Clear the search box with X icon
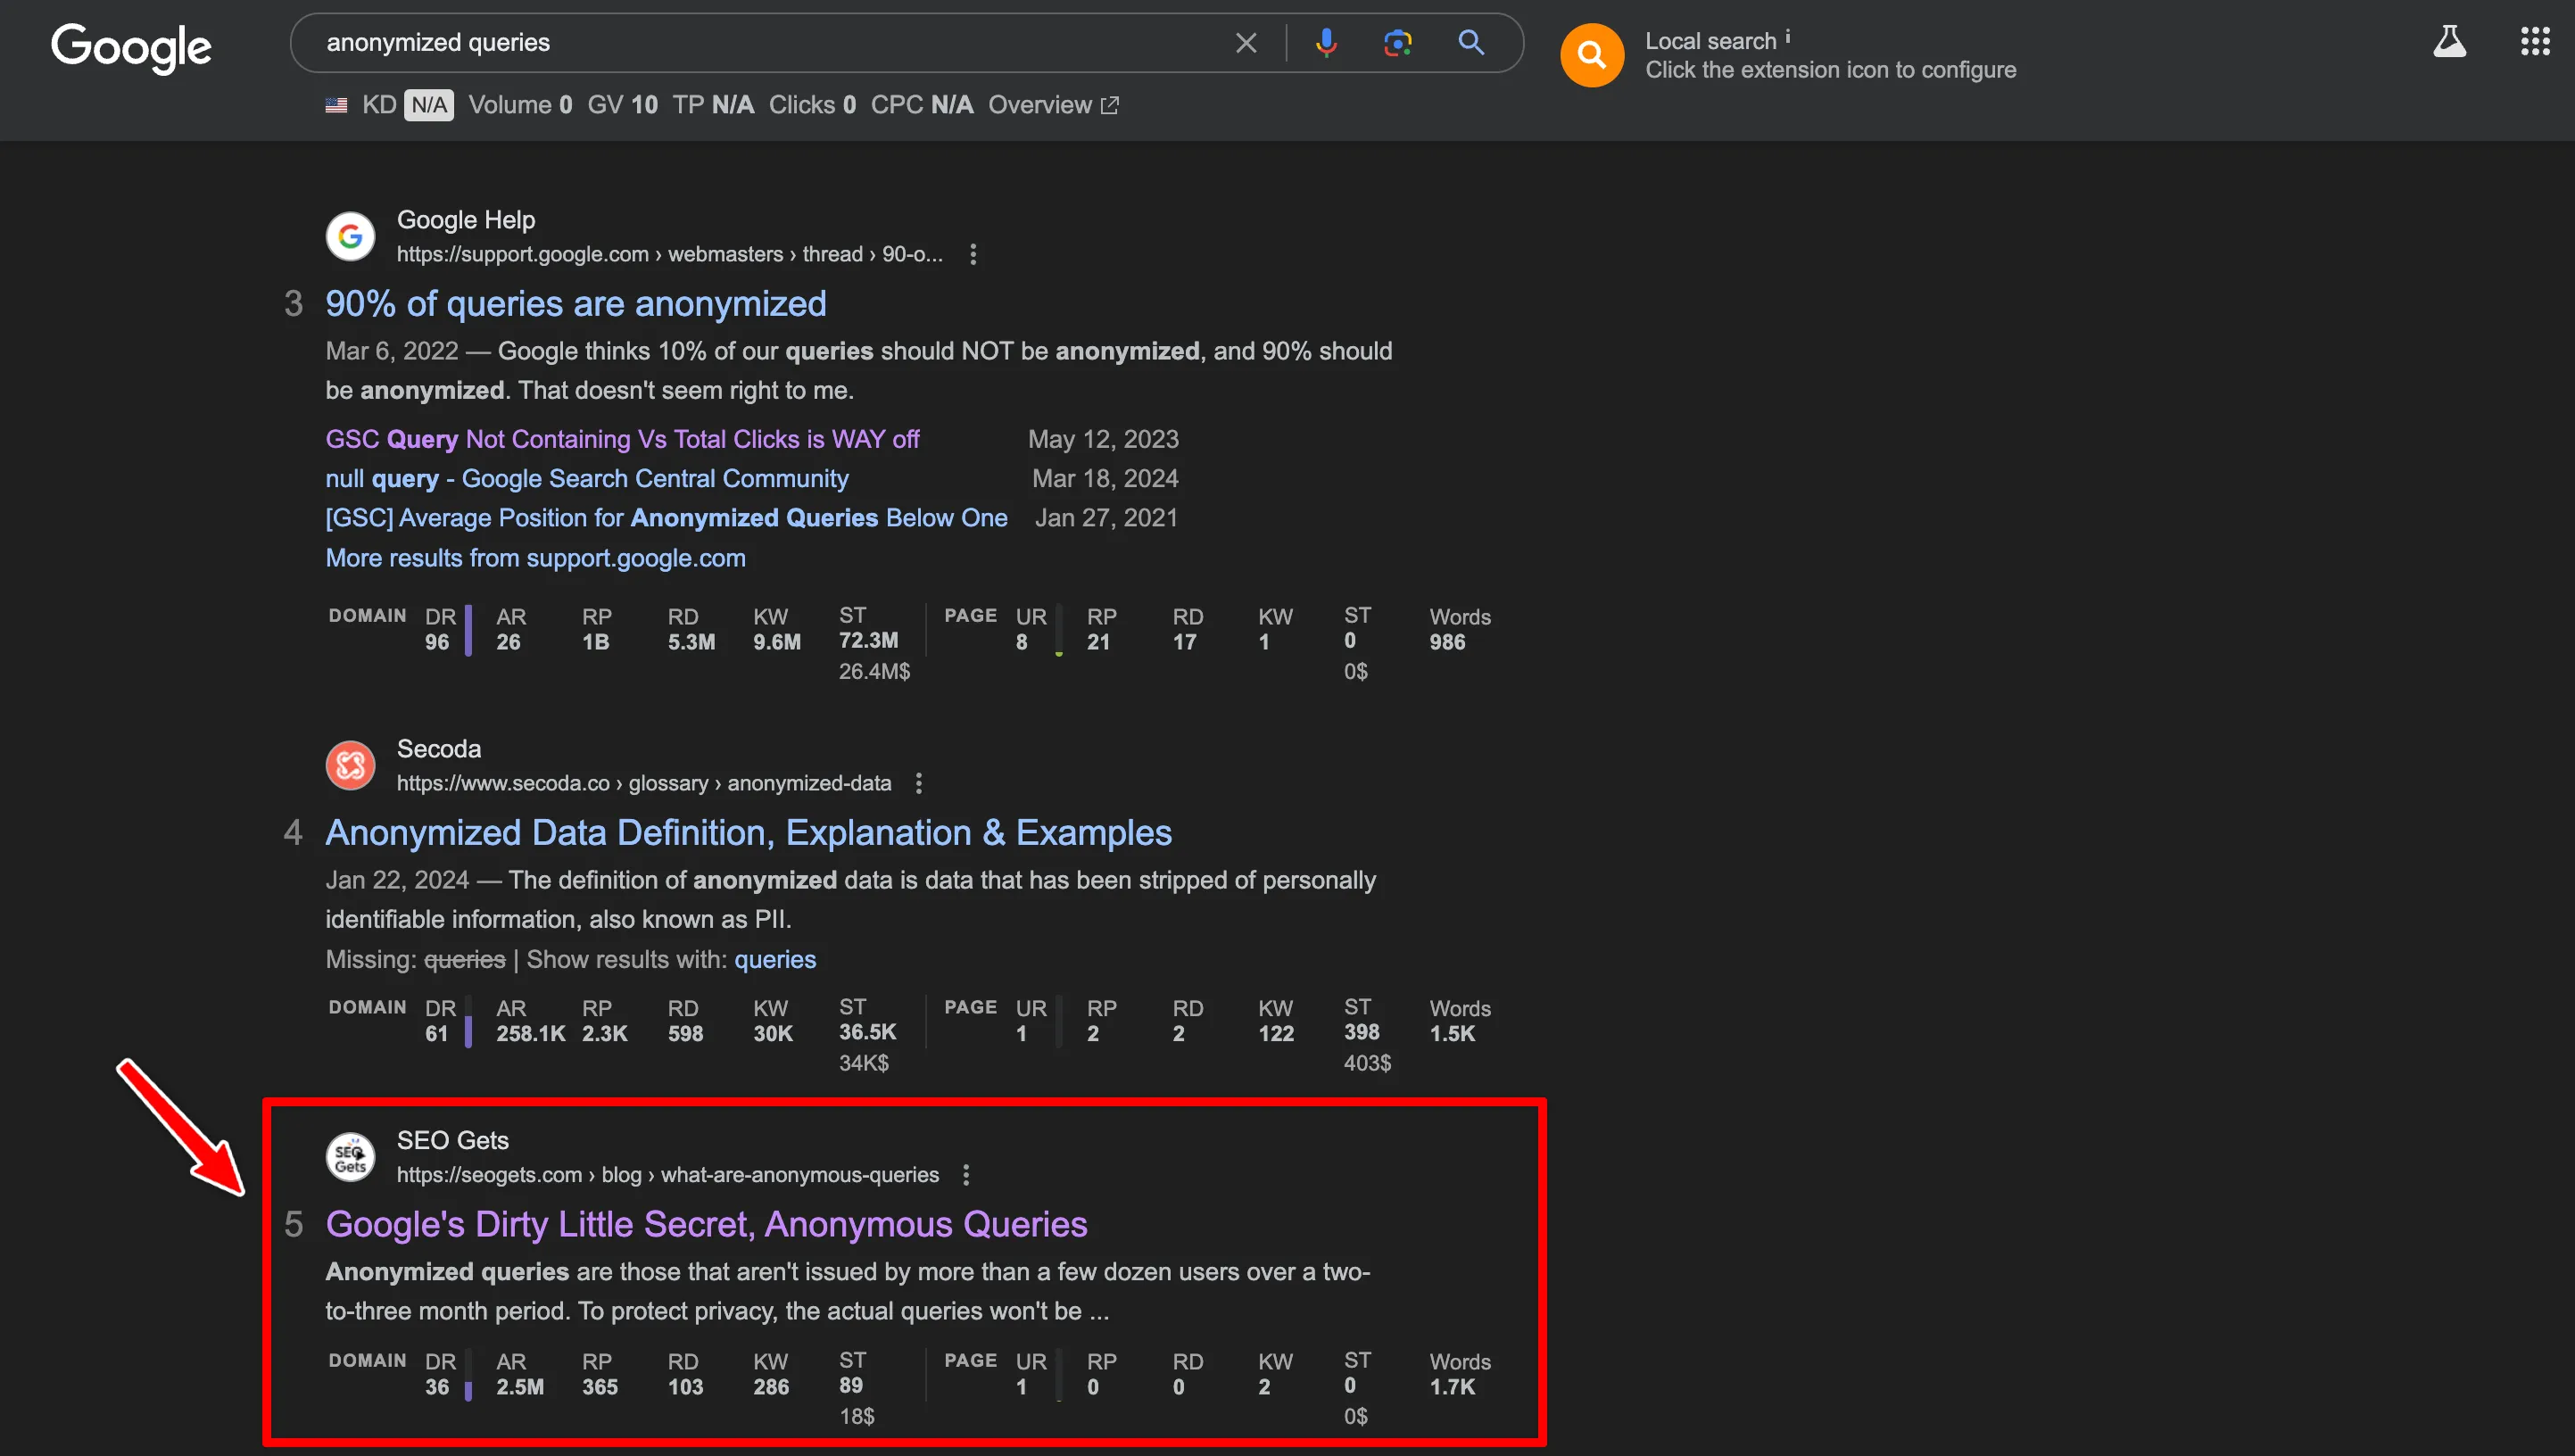The width and height of the screenshot is (2575, 1456). pos(1245,43)
